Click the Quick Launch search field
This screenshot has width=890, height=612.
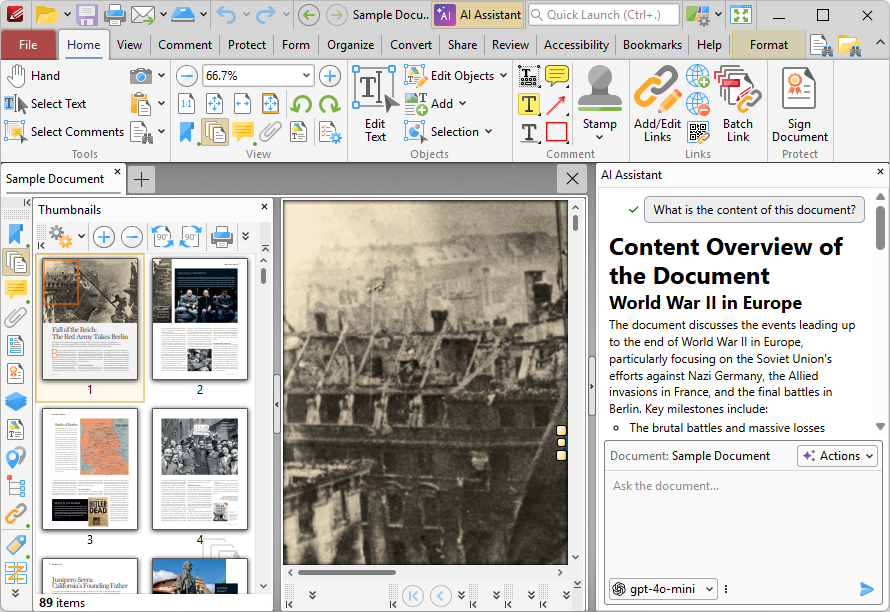(604, 15)
